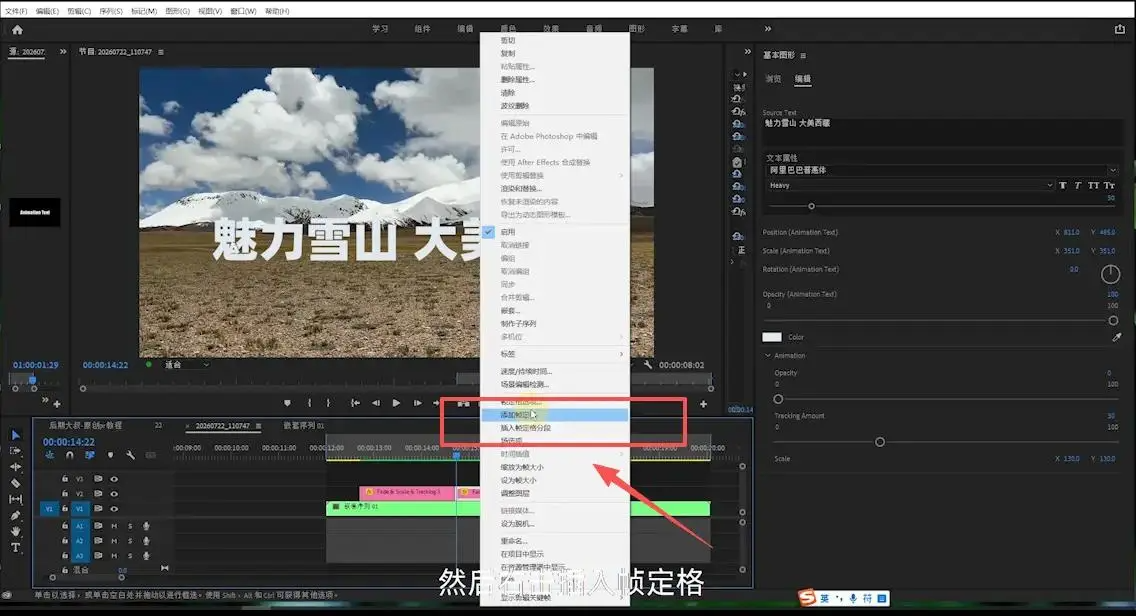Hide track V2 with eye icon
The image size is (1136, 616).
114,494
